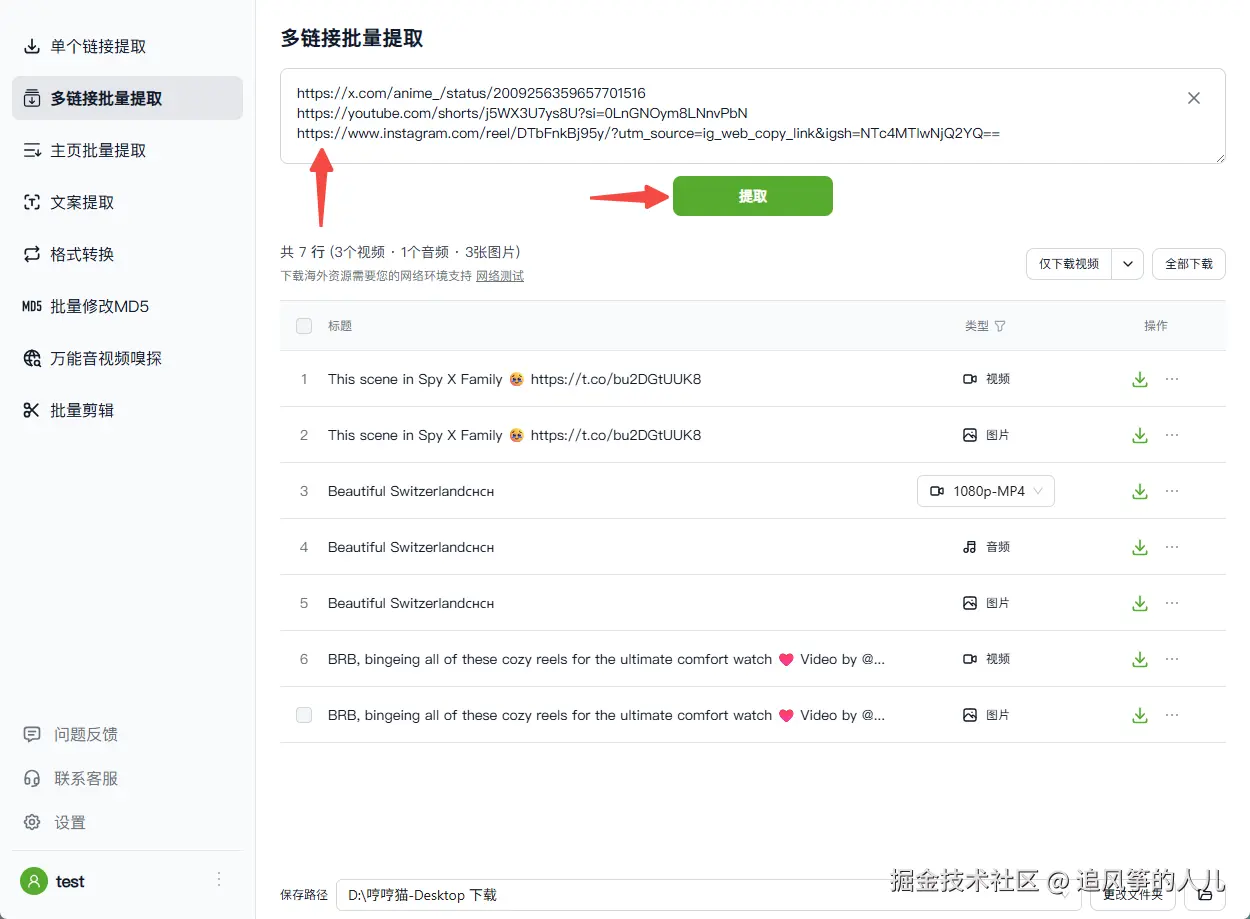
Task: Open more options for row 1 视频
Action: point(1172,379)
